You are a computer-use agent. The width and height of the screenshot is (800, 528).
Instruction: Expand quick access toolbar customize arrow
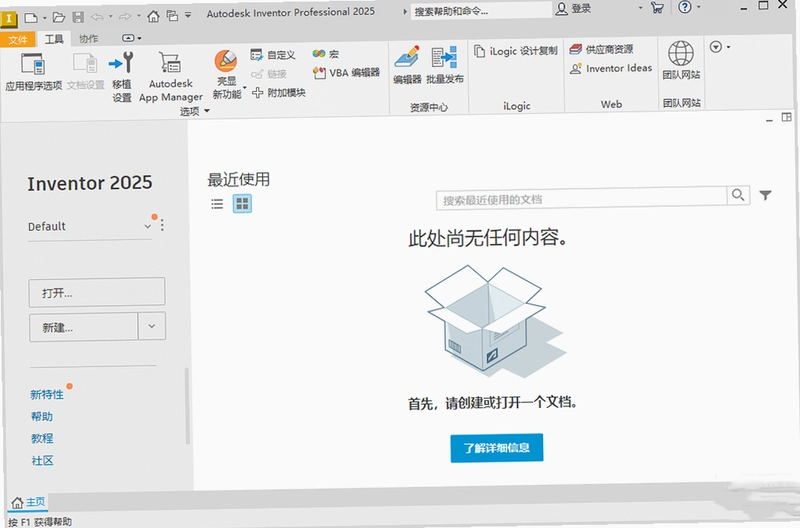[188, 15]
